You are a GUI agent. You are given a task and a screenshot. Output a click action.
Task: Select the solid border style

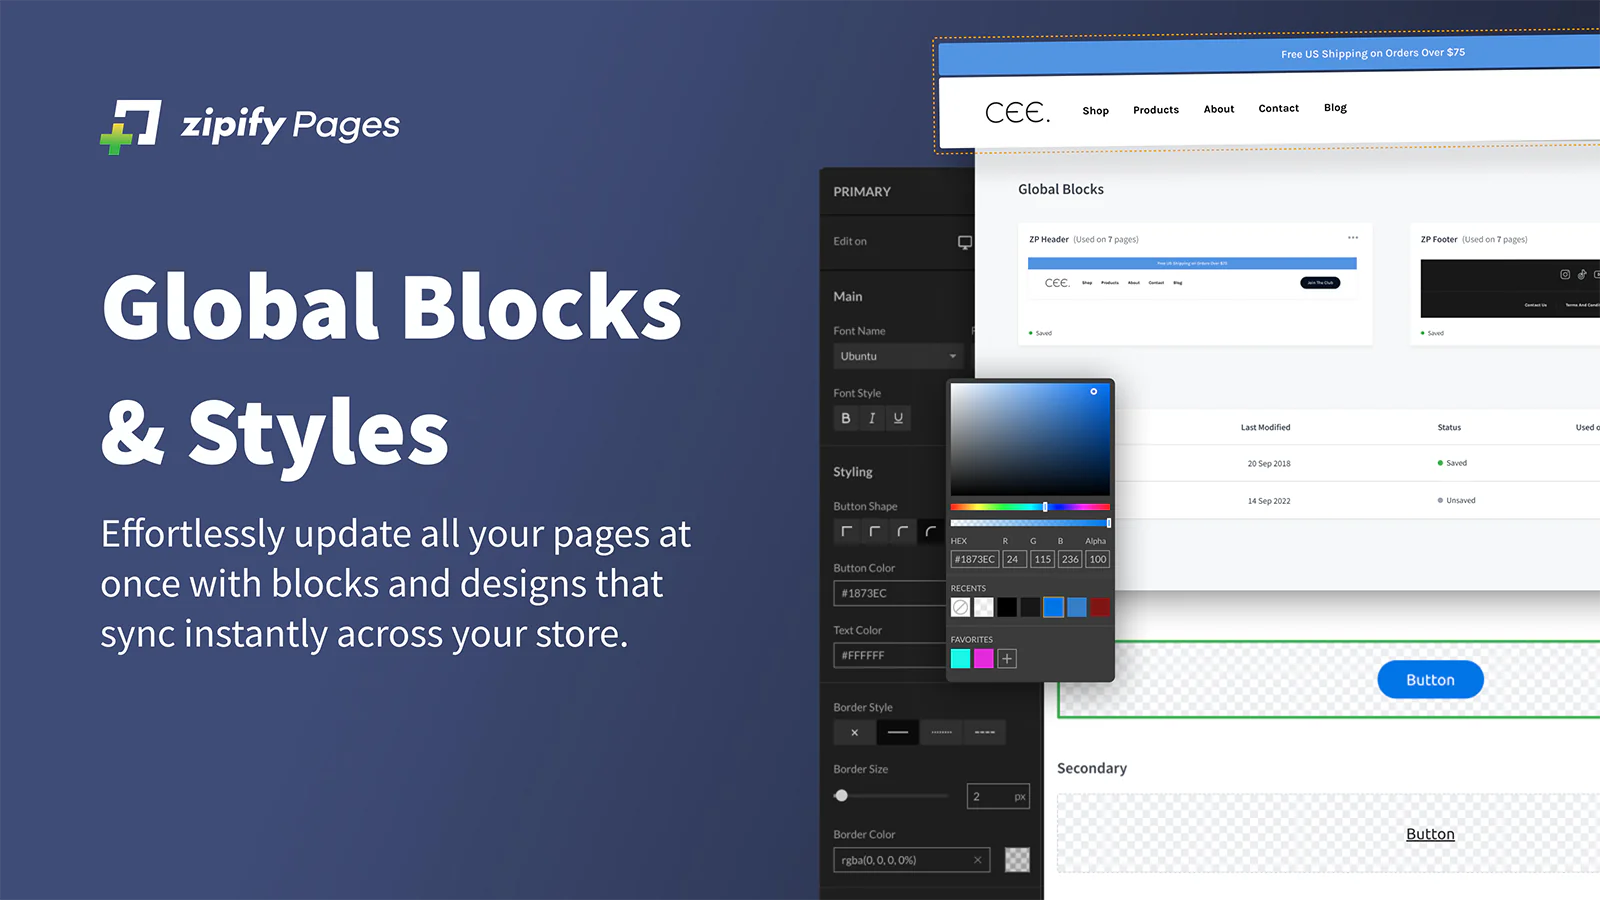click(x=898, y=732)
